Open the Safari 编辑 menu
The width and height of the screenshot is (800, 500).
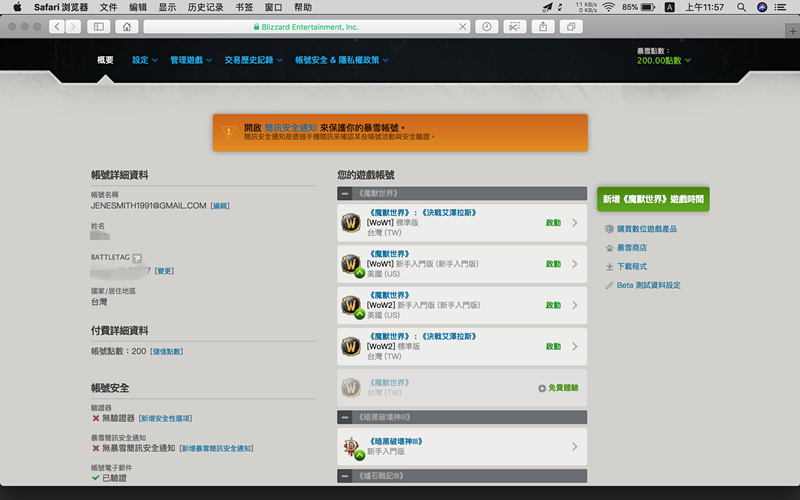click(138, 7)
